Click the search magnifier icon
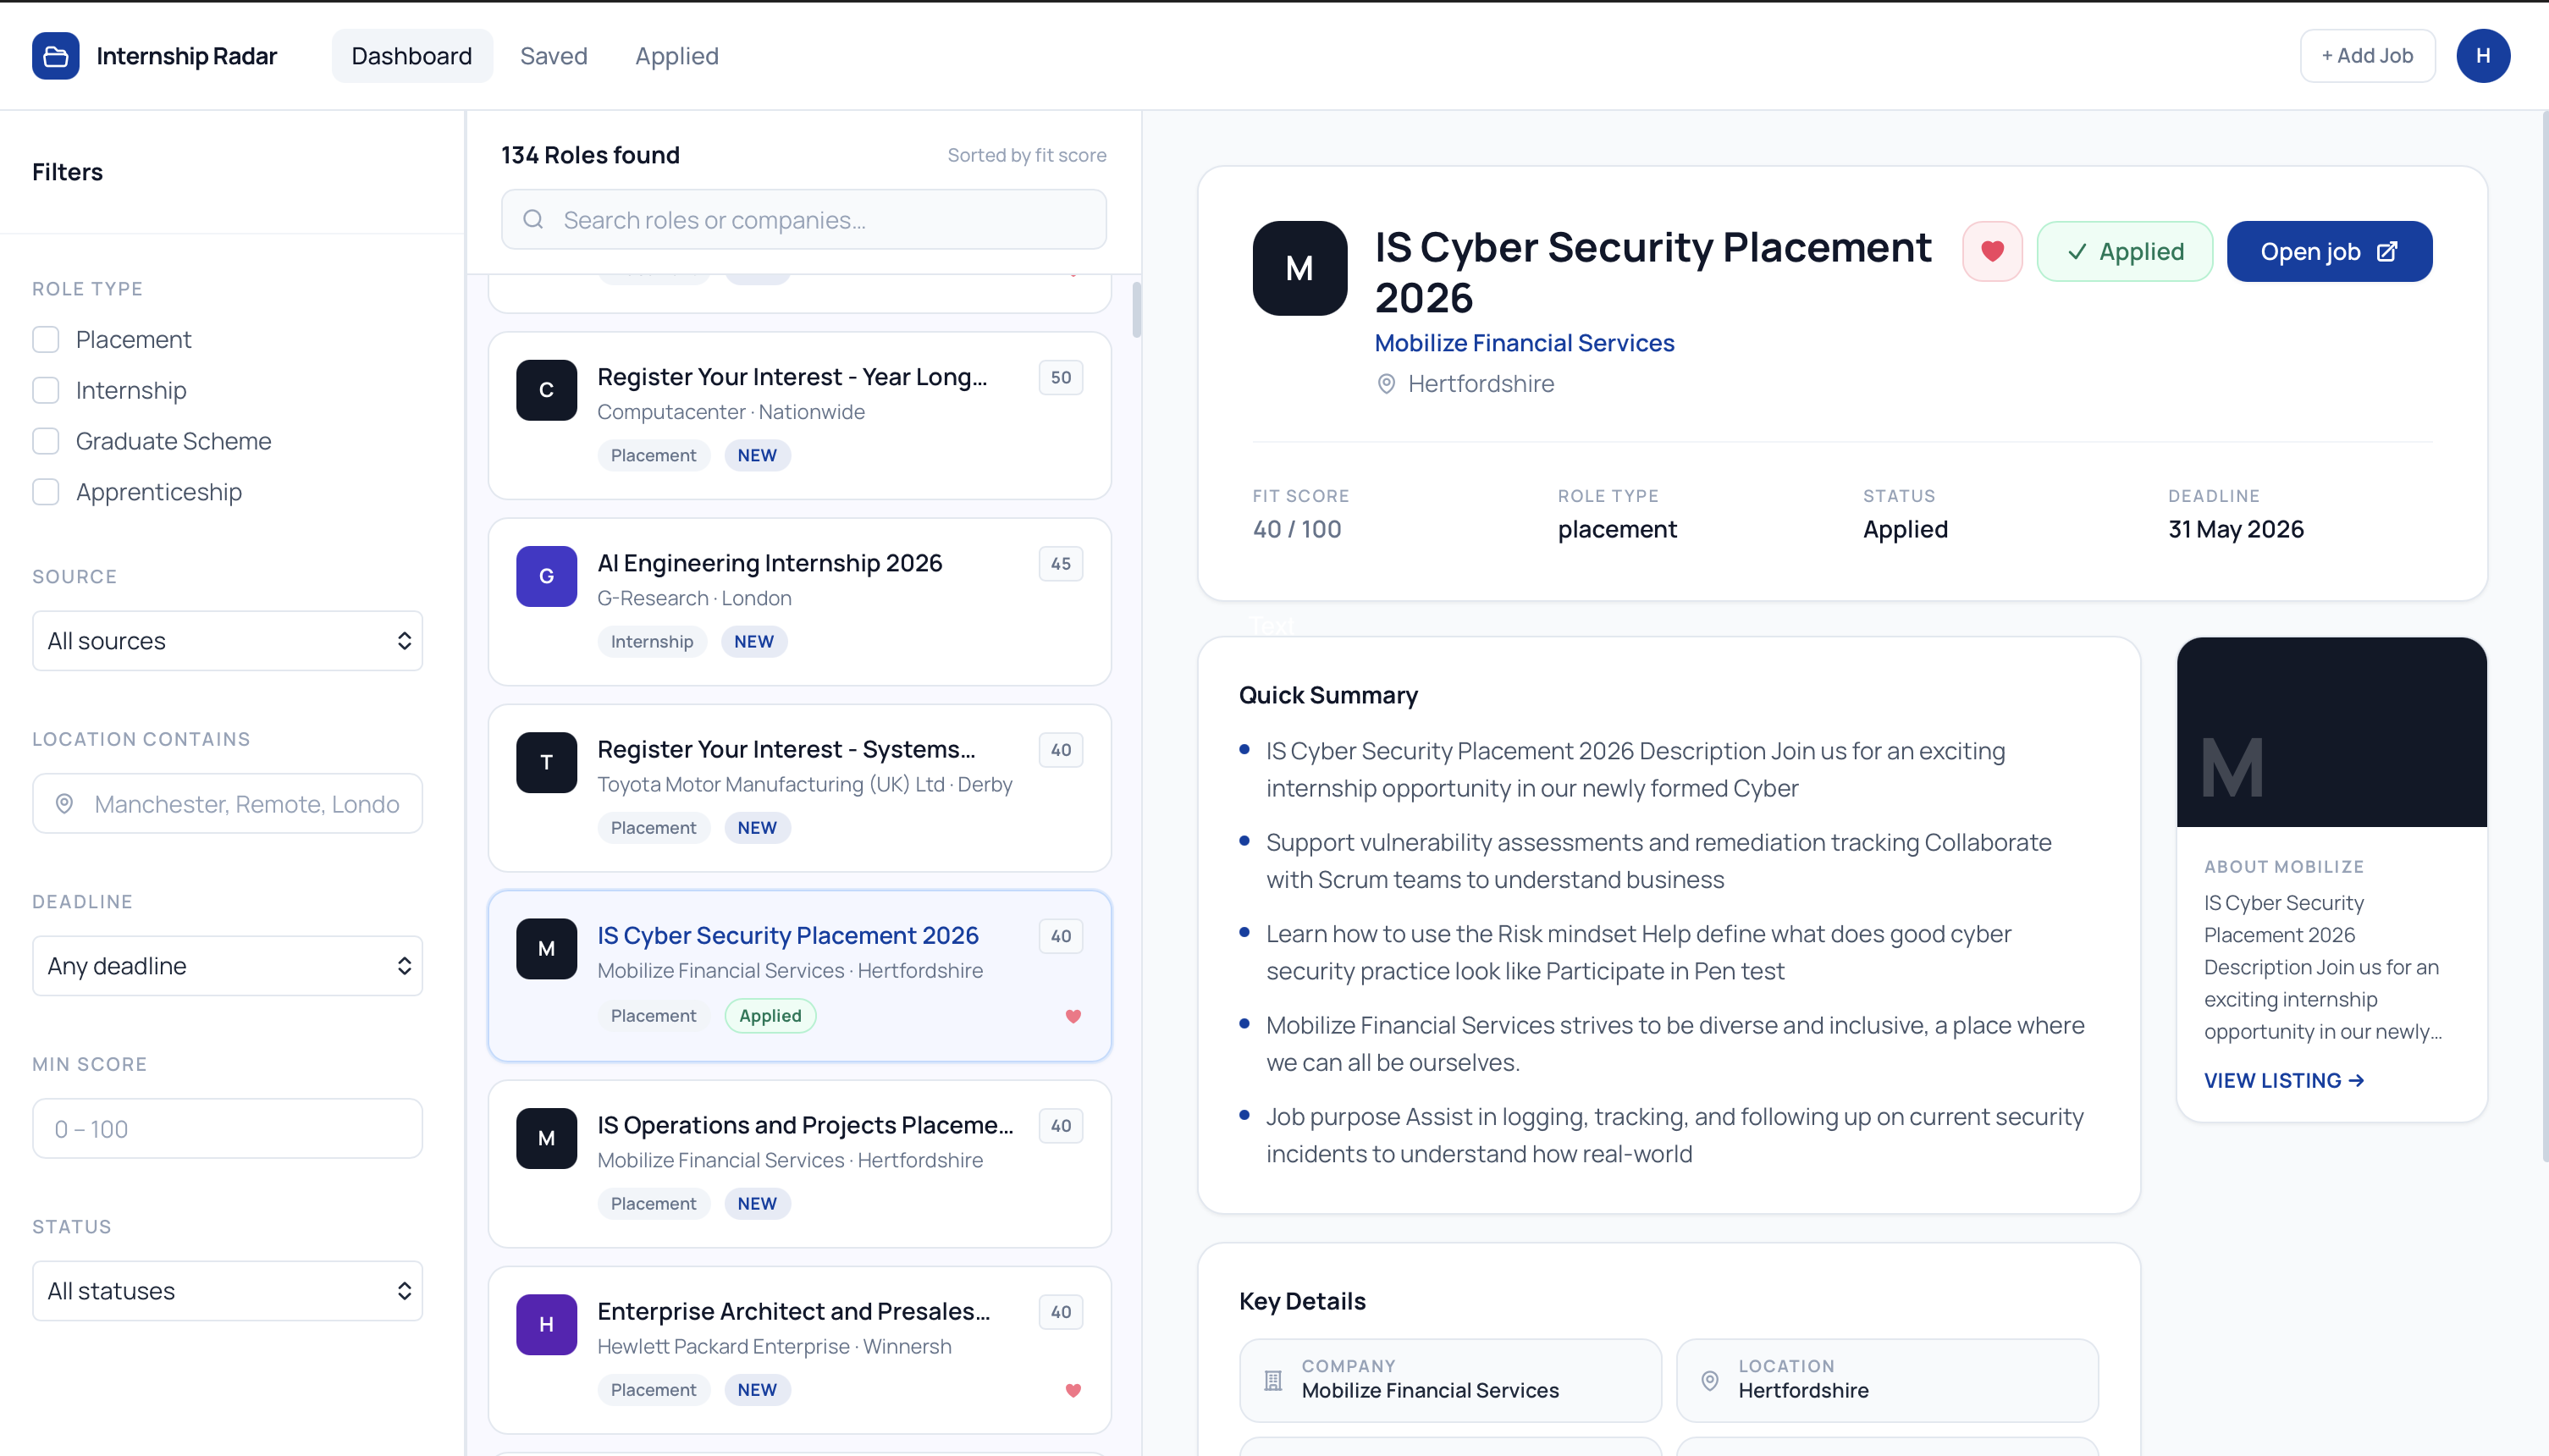The image size is (2549, 1456). click(533, 220)
